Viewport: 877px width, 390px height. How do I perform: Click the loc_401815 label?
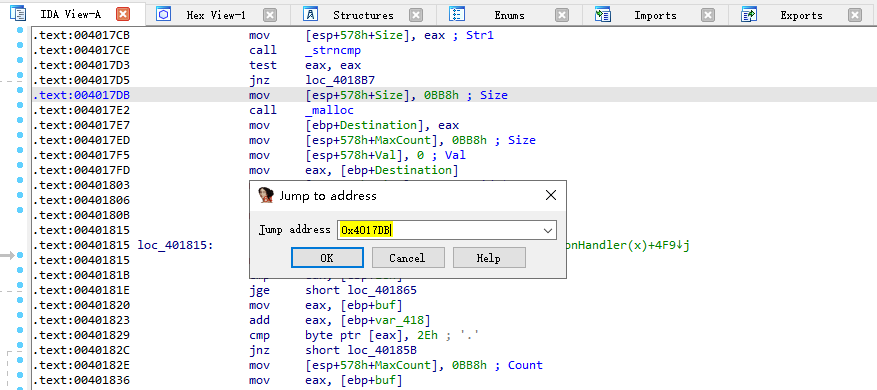[x=175, y=245]
